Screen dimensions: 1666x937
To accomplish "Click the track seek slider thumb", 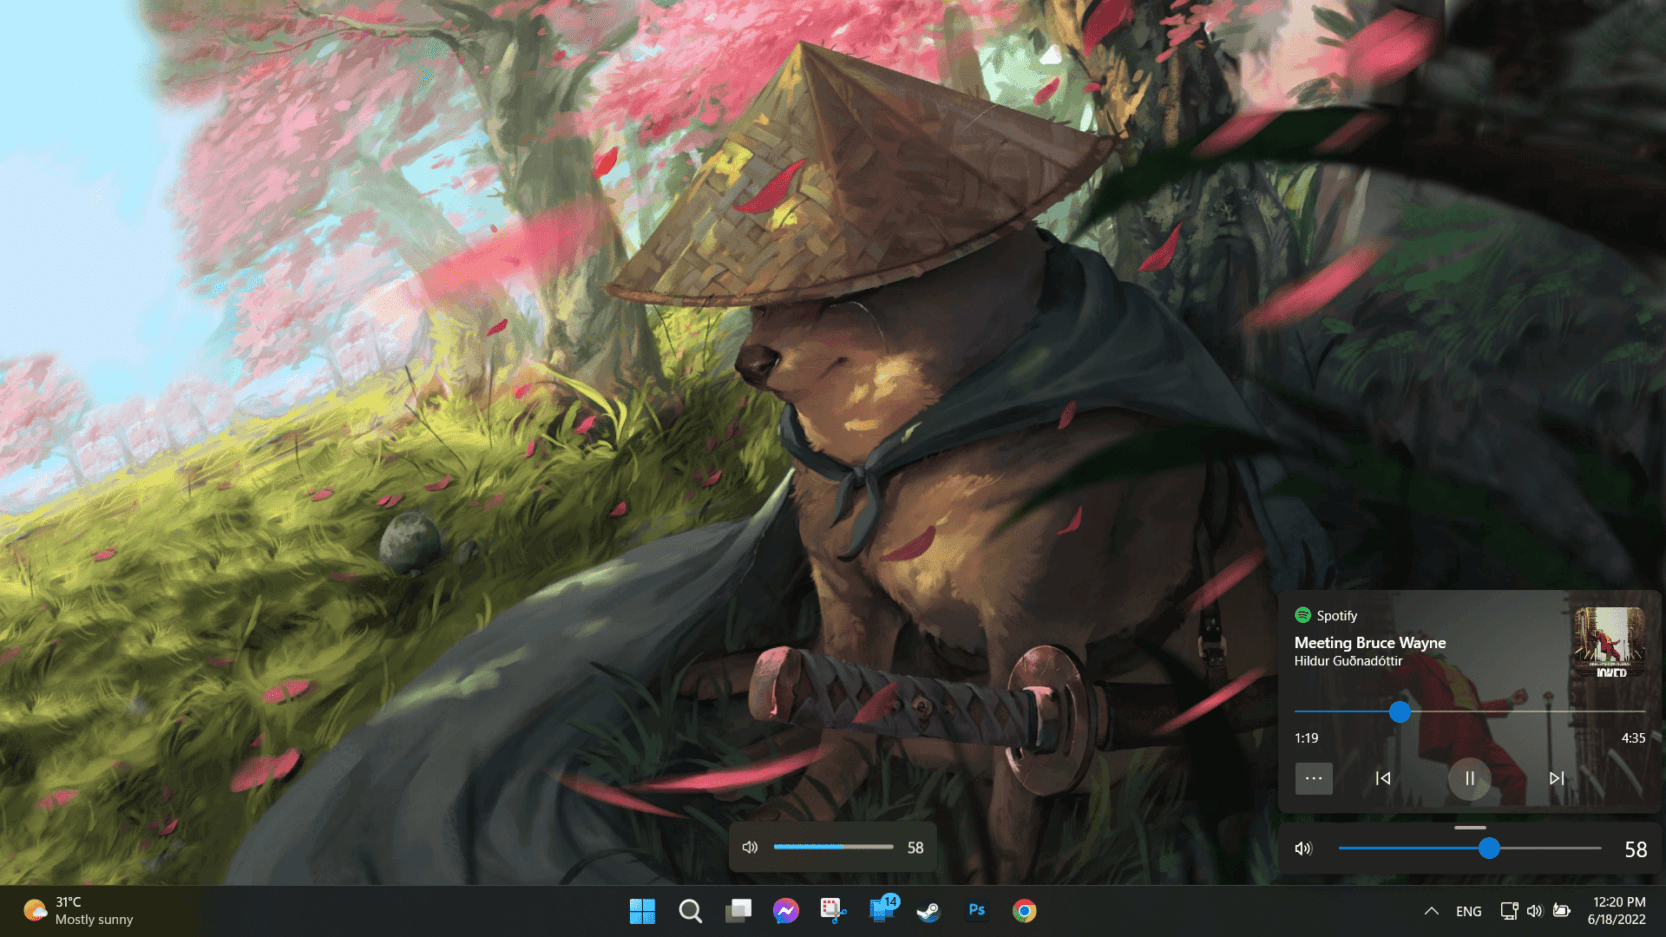I will pos(1400,711).
